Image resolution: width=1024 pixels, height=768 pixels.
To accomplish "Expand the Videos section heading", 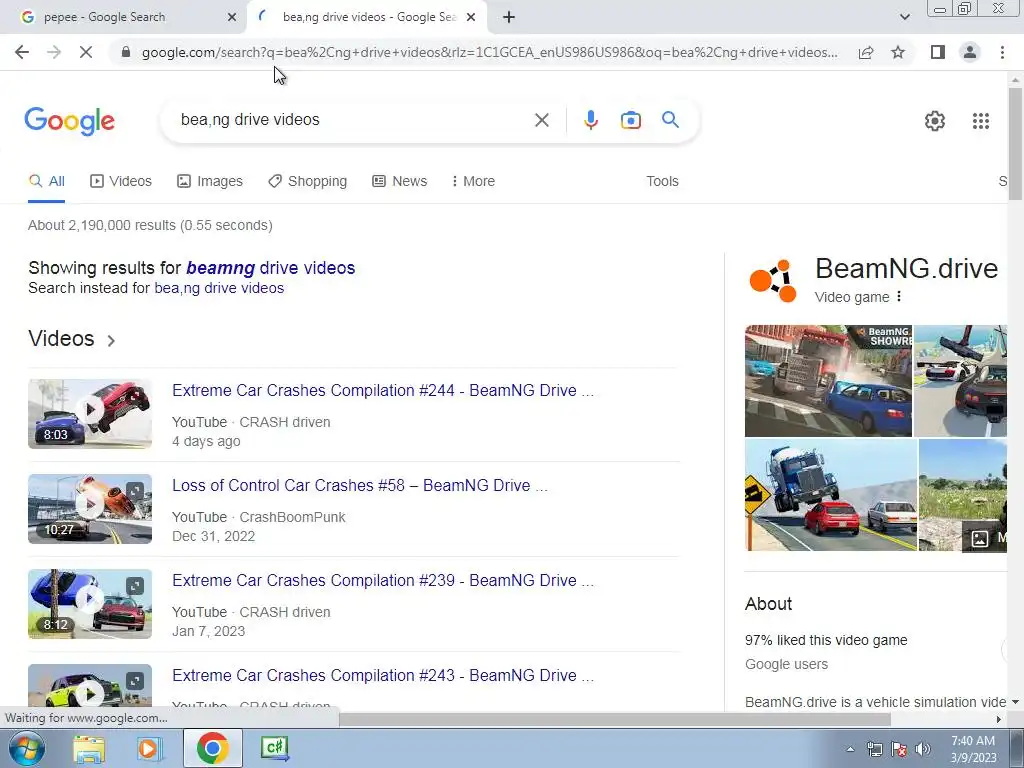I will [x=72, y=339].
